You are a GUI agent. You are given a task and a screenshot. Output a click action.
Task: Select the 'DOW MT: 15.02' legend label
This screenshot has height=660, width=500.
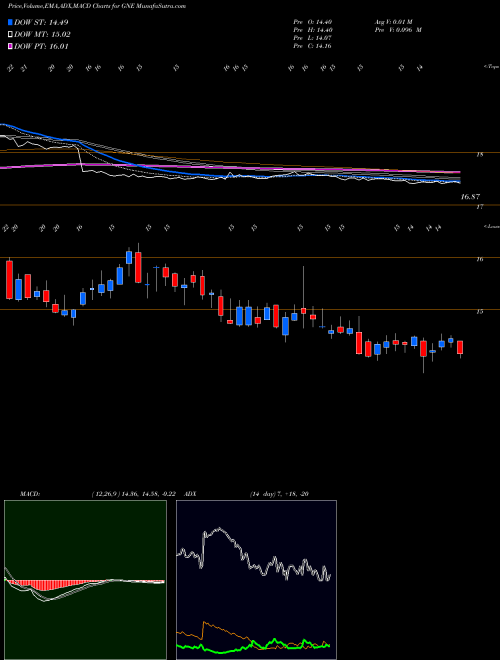click(x=42, y=35)
